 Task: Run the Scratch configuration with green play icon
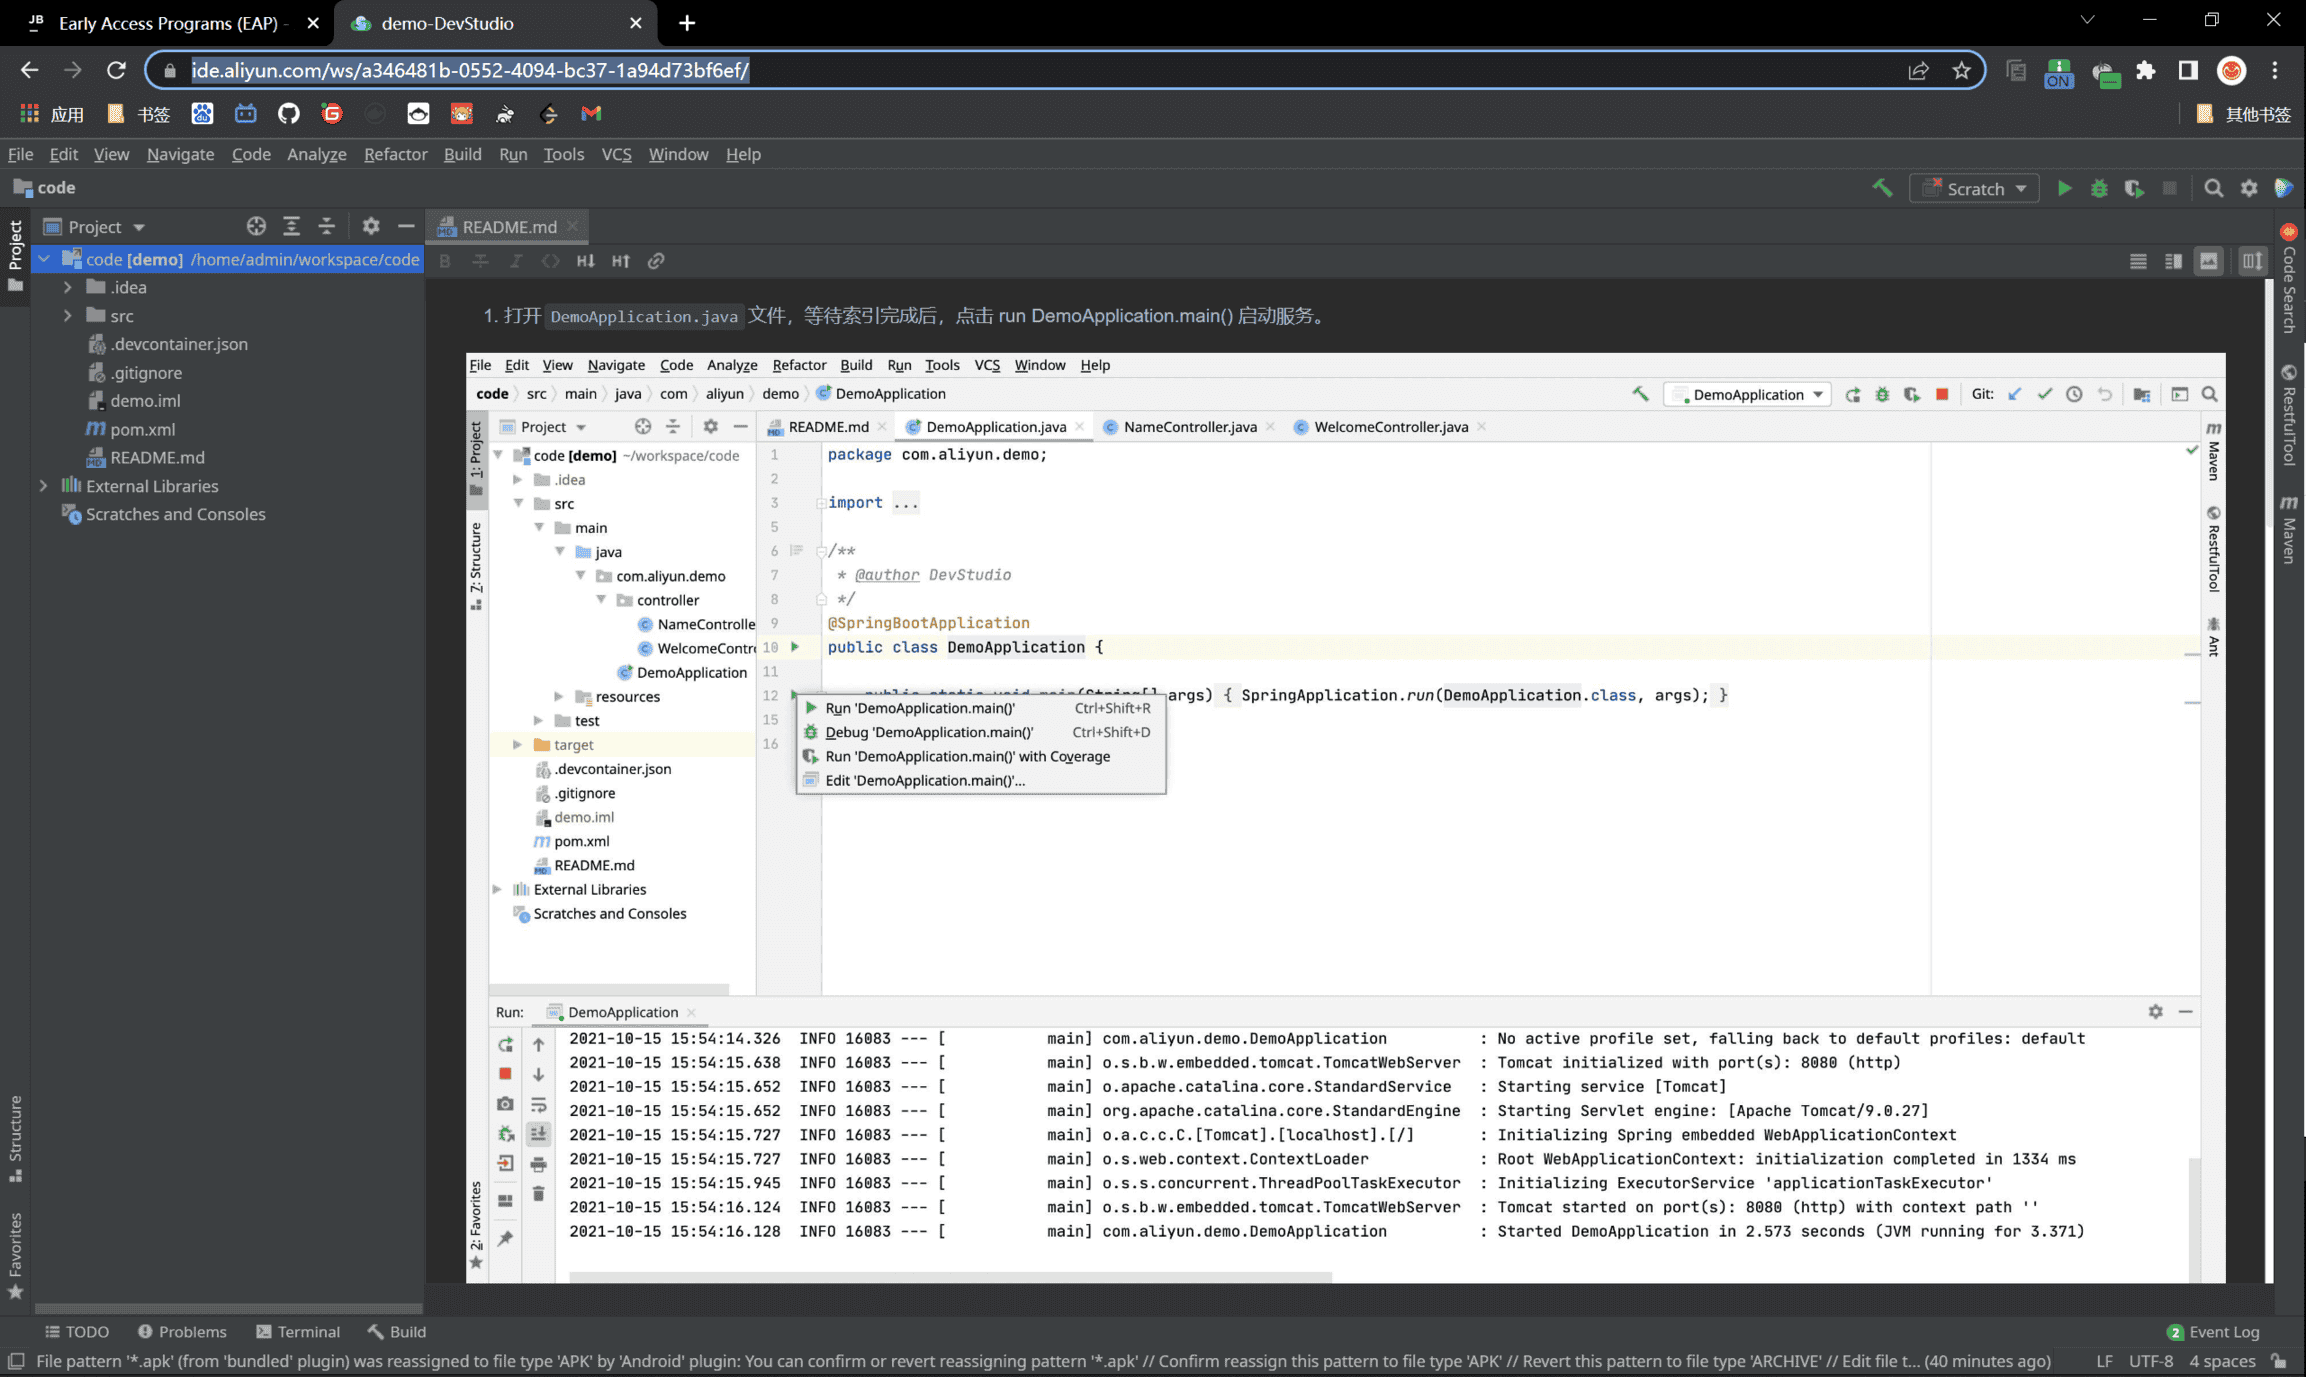pos(2064,188)
